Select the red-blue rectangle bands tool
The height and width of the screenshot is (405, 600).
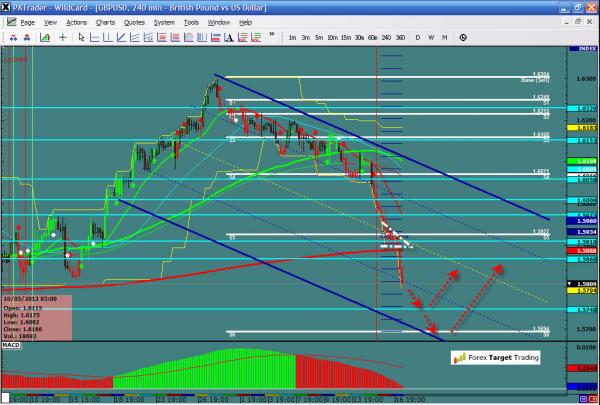pos(215,38)
